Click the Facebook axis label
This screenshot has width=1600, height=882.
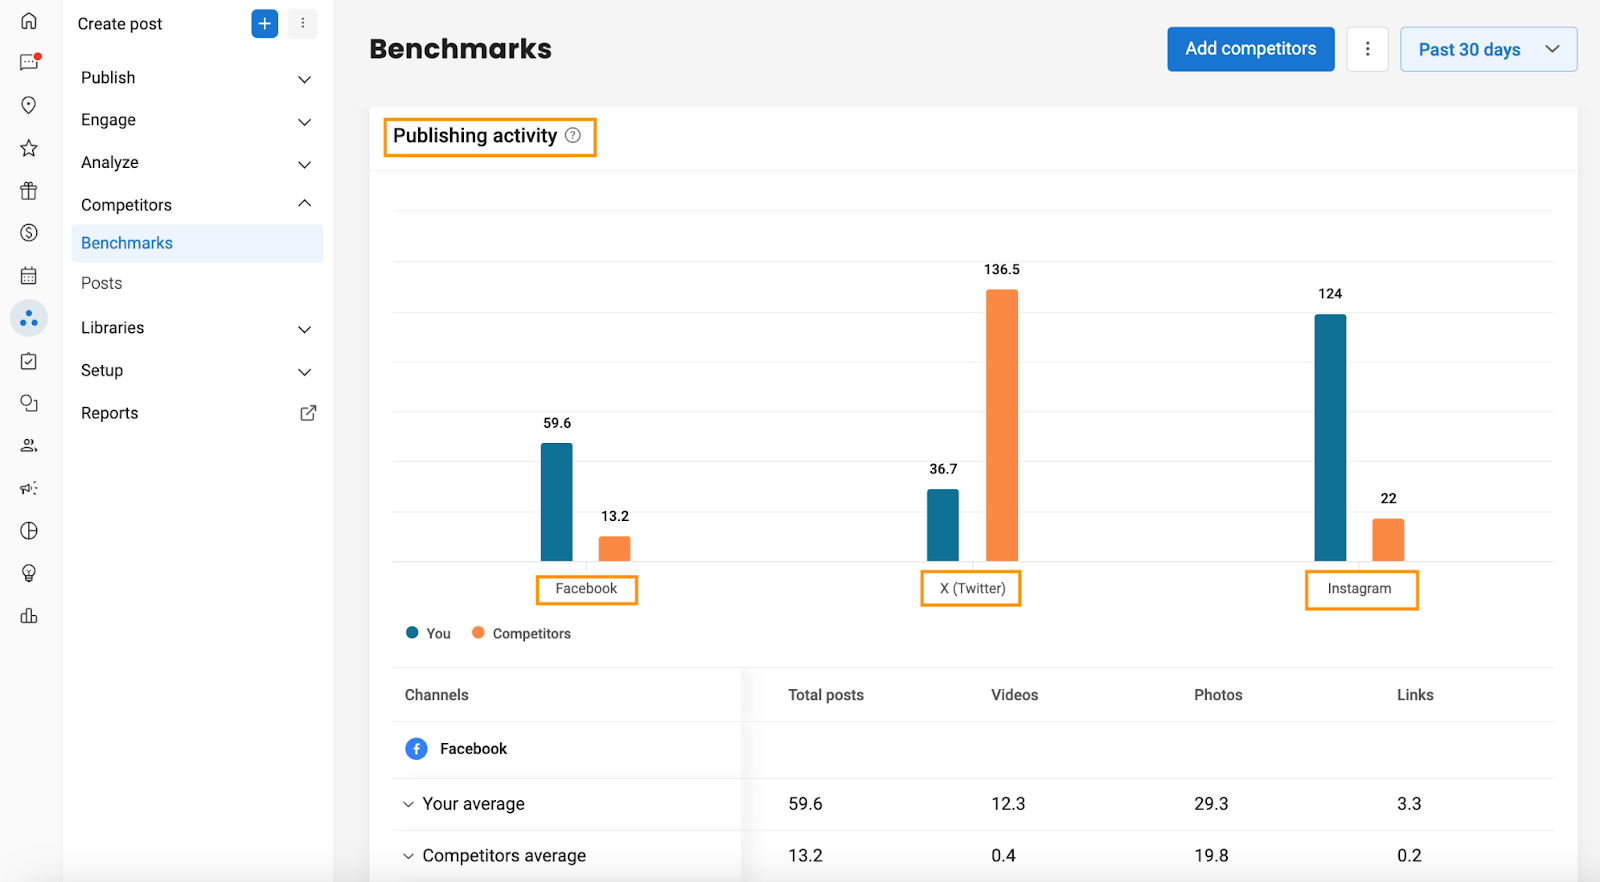587,589
